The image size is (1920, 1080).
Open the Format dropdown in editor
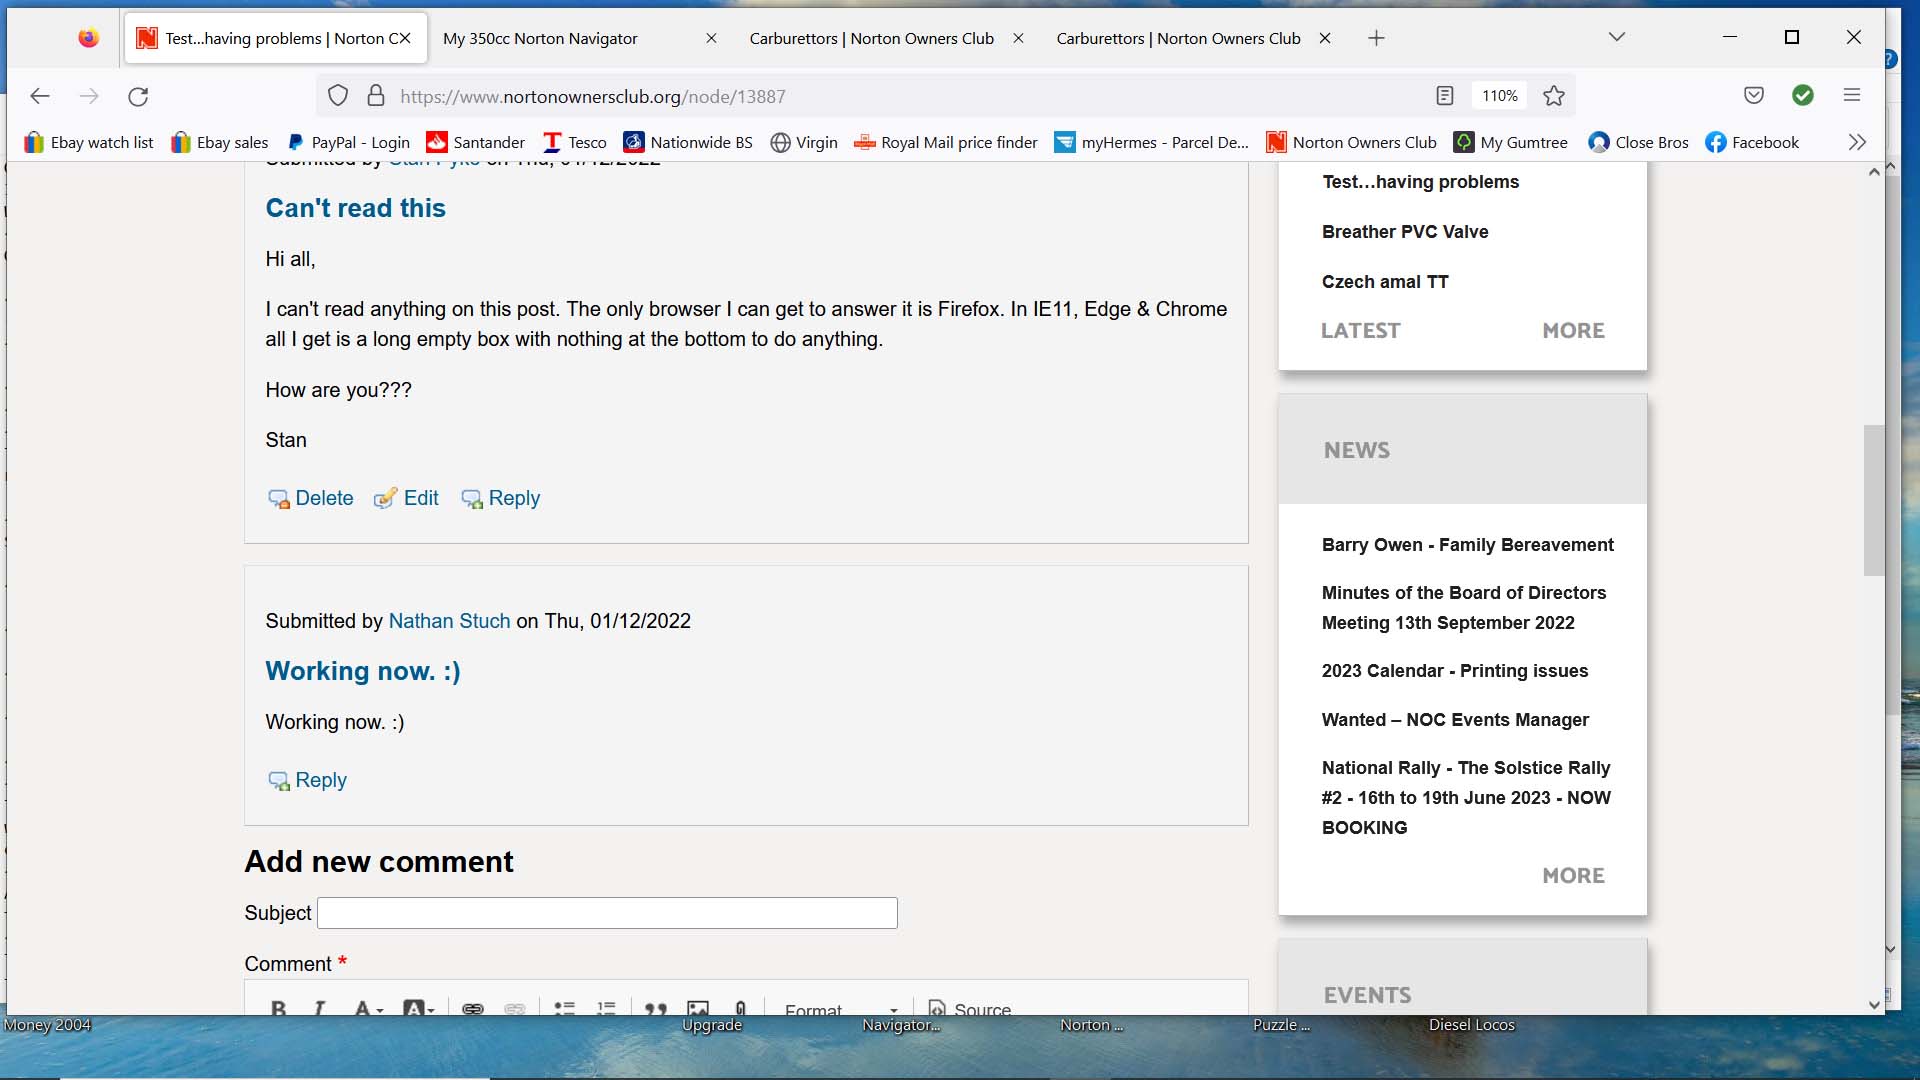(840, 1009)
